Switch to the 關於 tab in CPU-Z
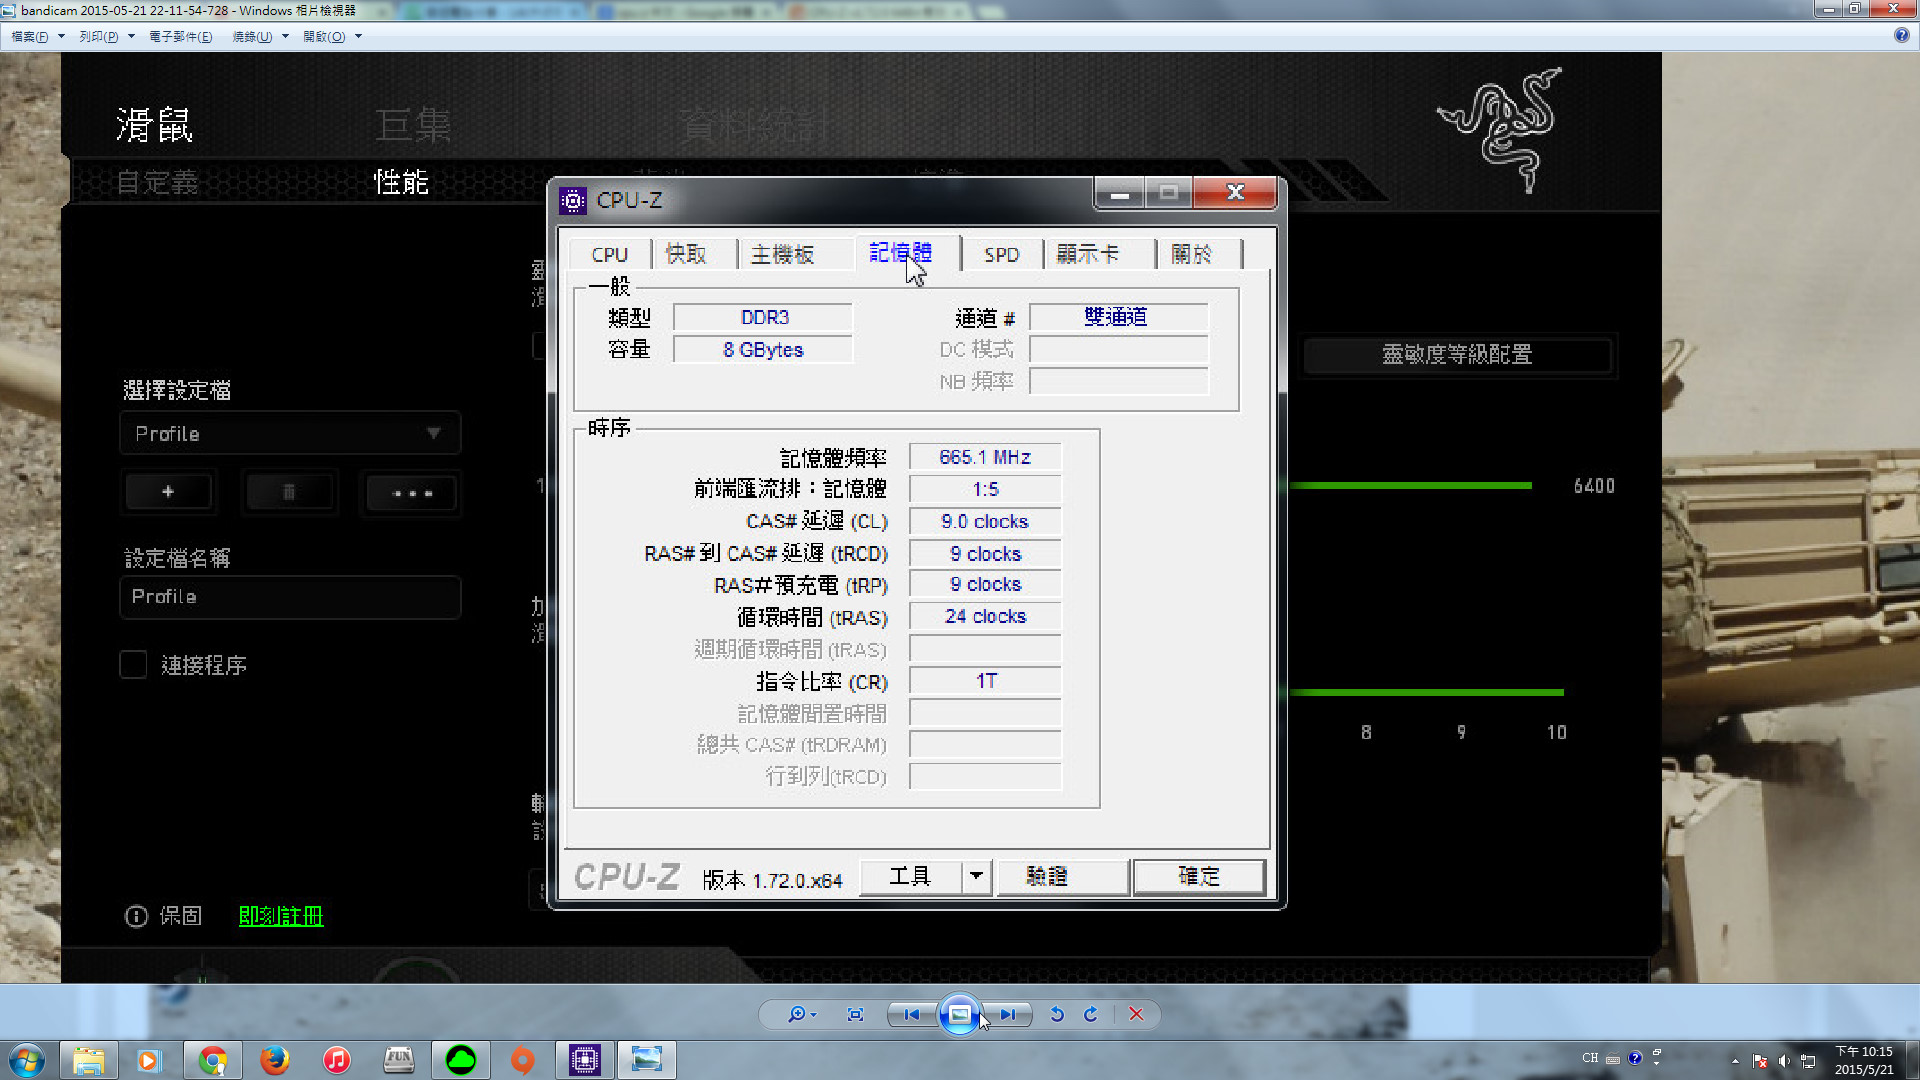Screen dimensions: 1920x1080 (x=1191, y=255)
